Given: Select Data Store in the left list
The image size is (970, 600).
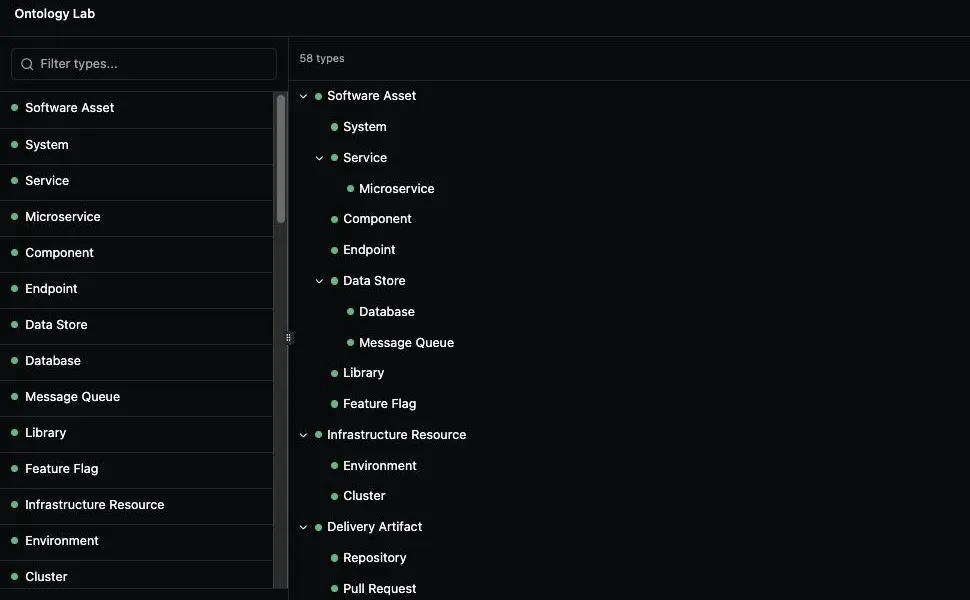Looking at the screenshot, I should 136,325.
